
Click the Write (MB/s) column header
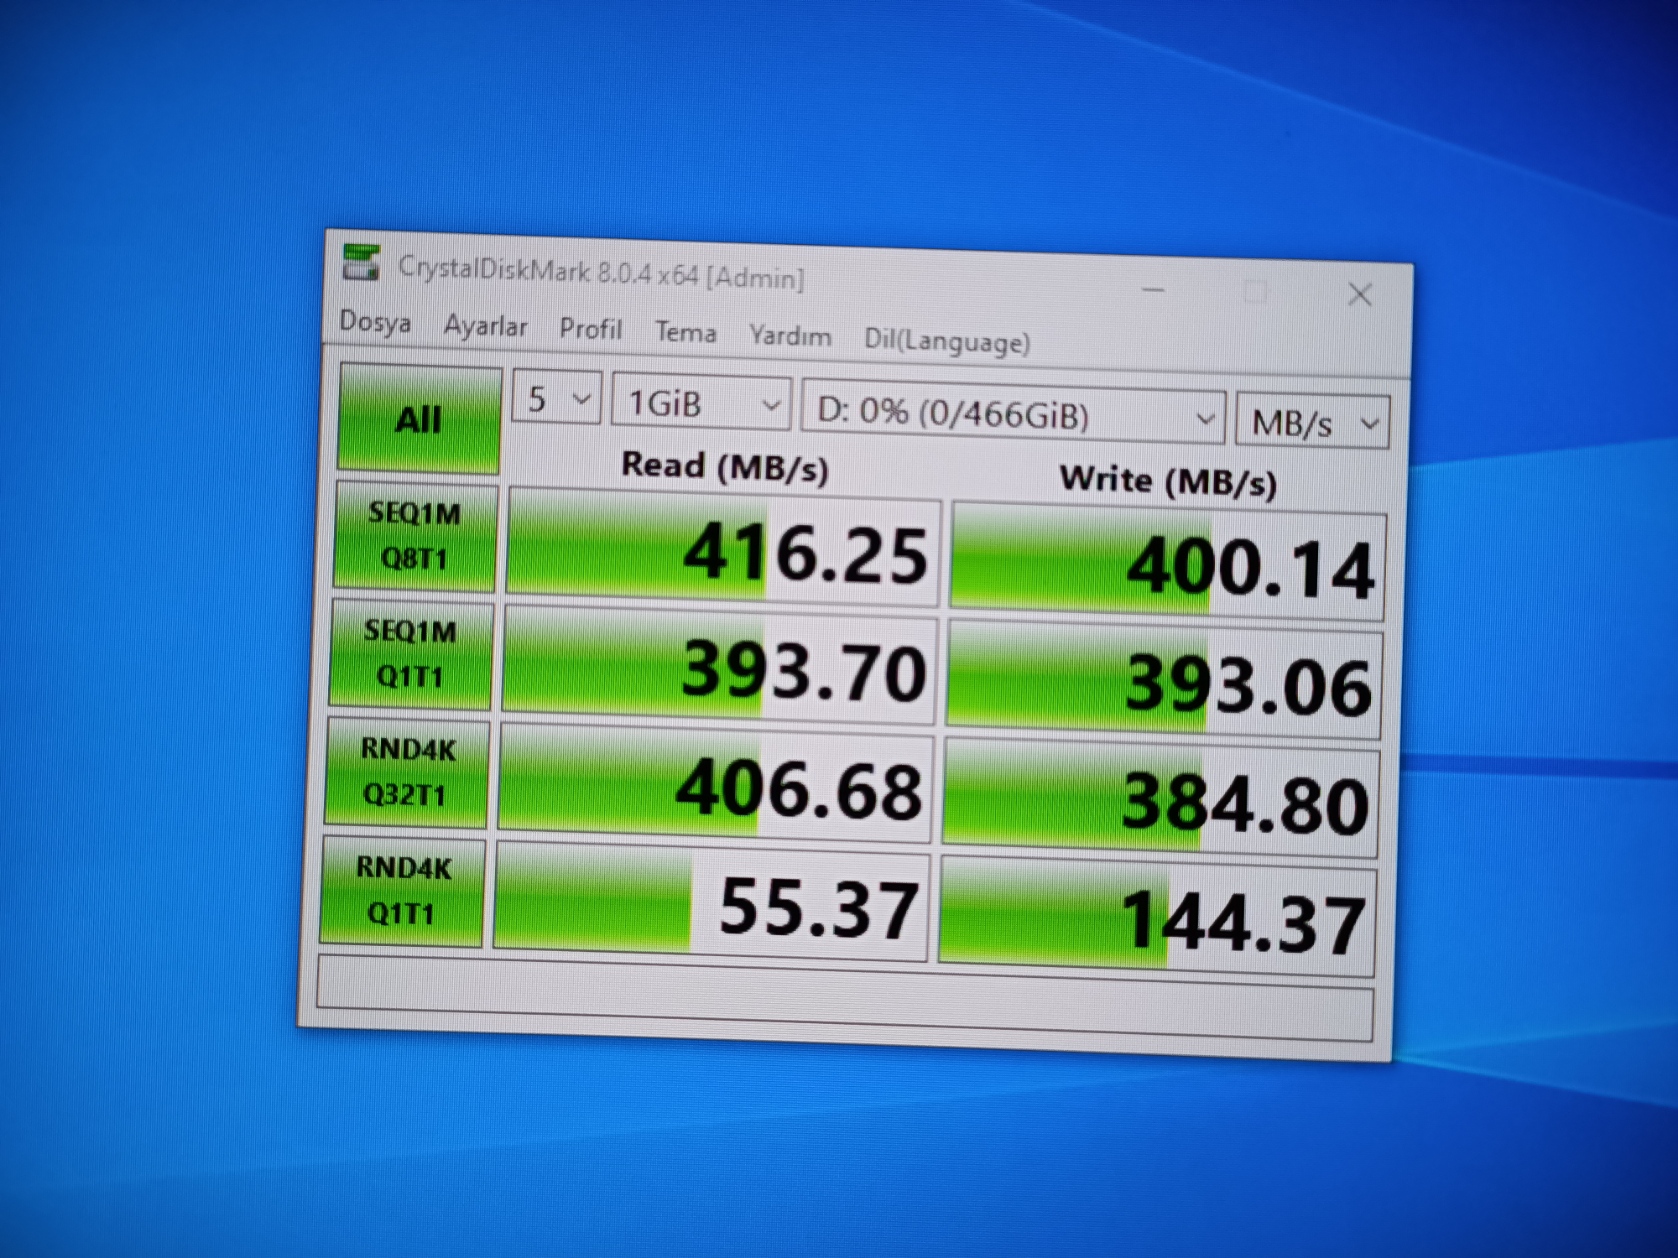(1168, 481)
